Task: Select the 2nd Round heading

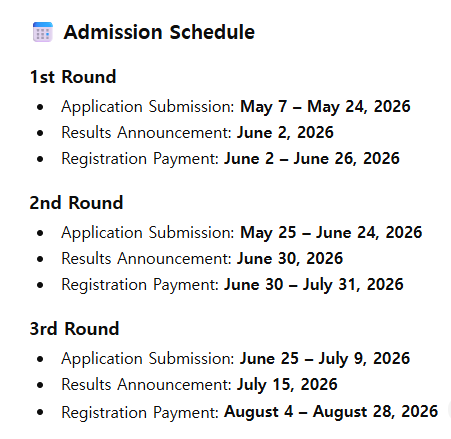Action: click(76, 203)
